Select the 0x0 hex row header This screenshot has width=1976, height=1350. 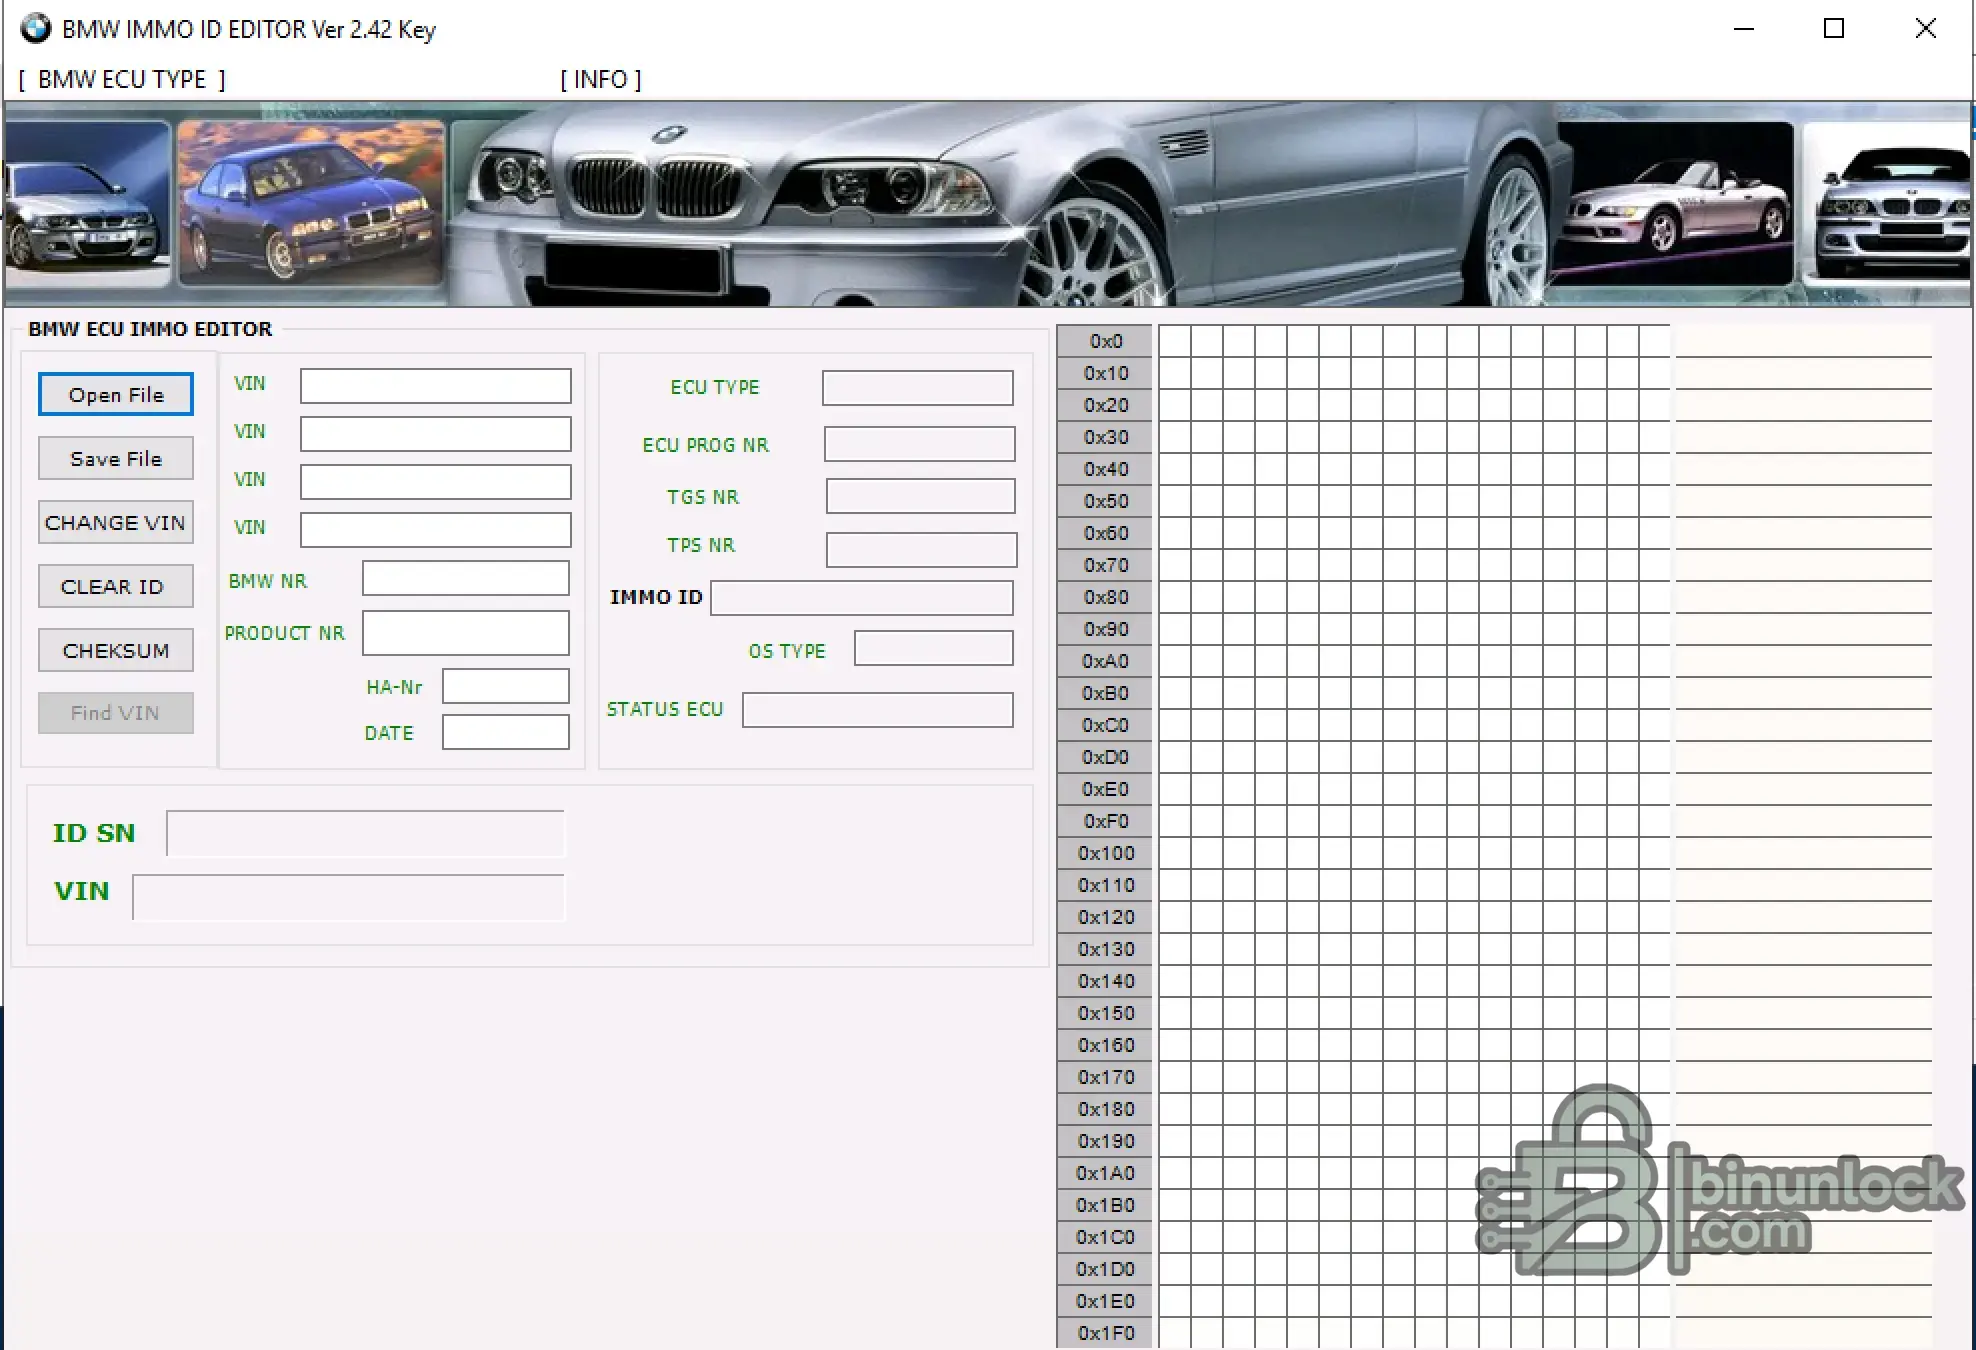tap(1105, 341)
